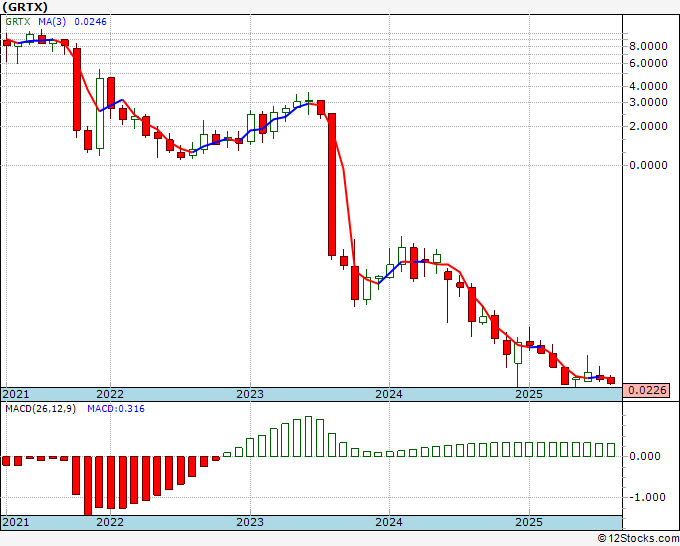Click the MACD:0.316 value label
680x546 pixels.
[116, 409]
